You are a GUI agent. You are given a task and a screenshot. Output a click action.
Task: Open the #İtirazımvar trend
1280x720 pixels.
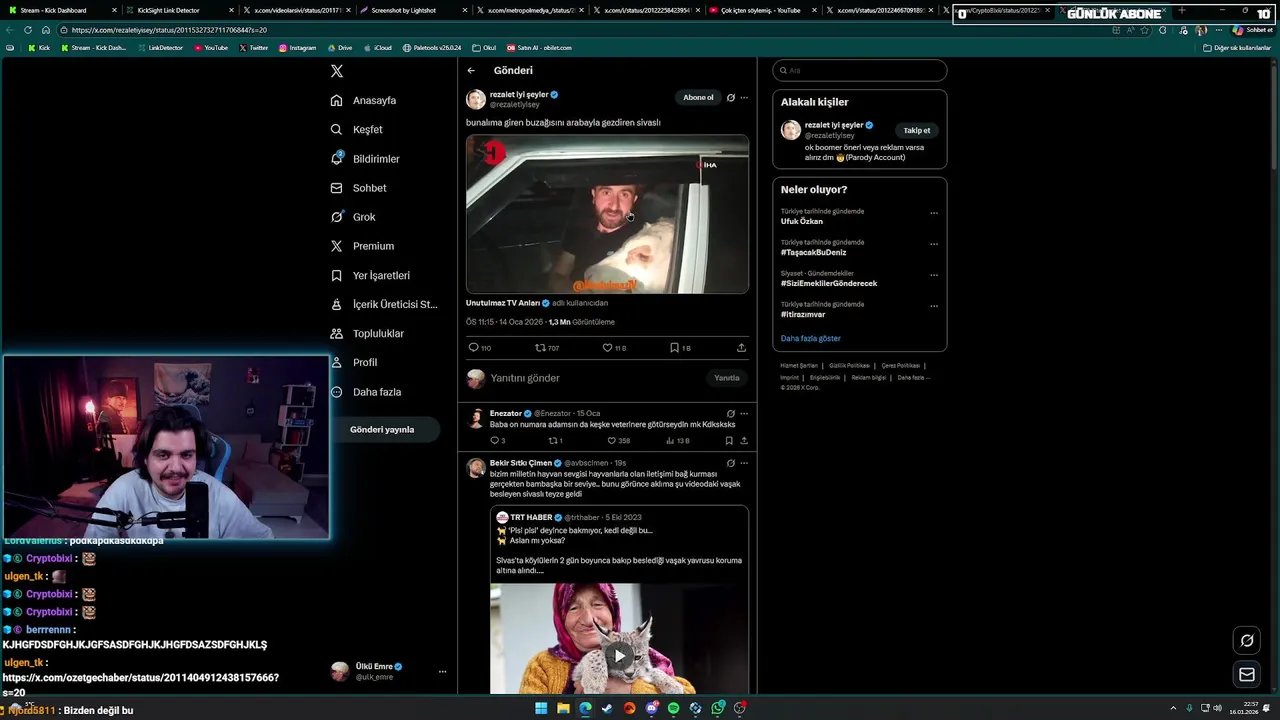(803, 314)
